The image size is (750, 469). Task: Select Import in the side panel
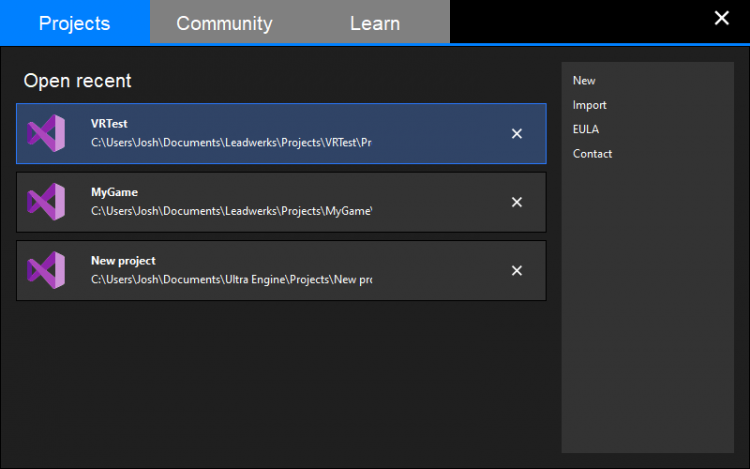589,105
